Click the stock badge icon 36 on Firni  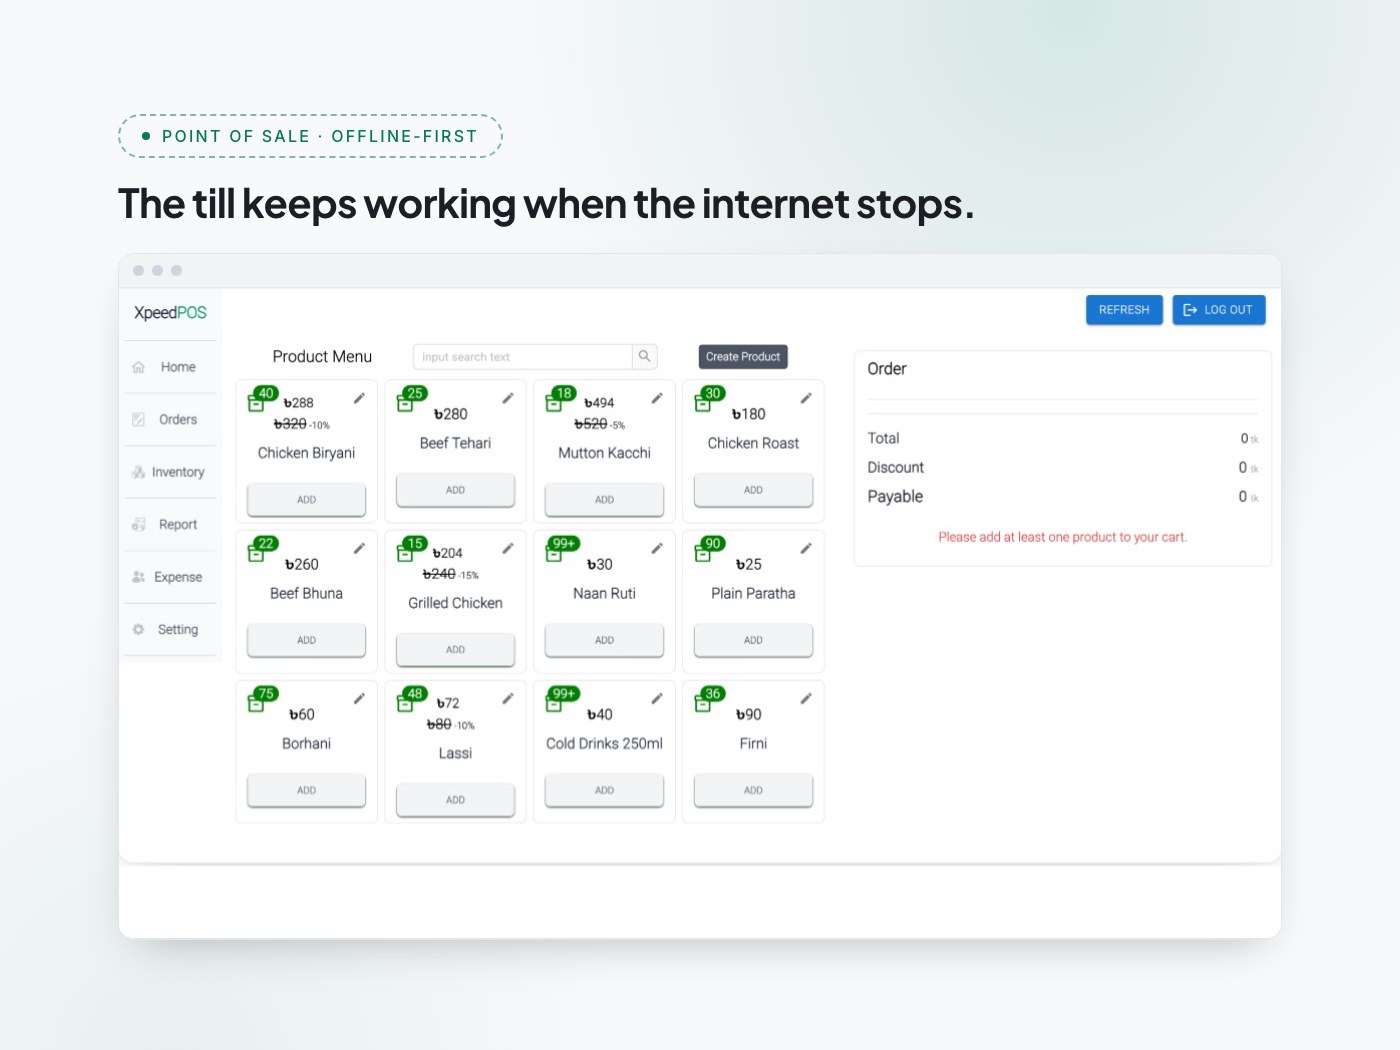[709, 699]
